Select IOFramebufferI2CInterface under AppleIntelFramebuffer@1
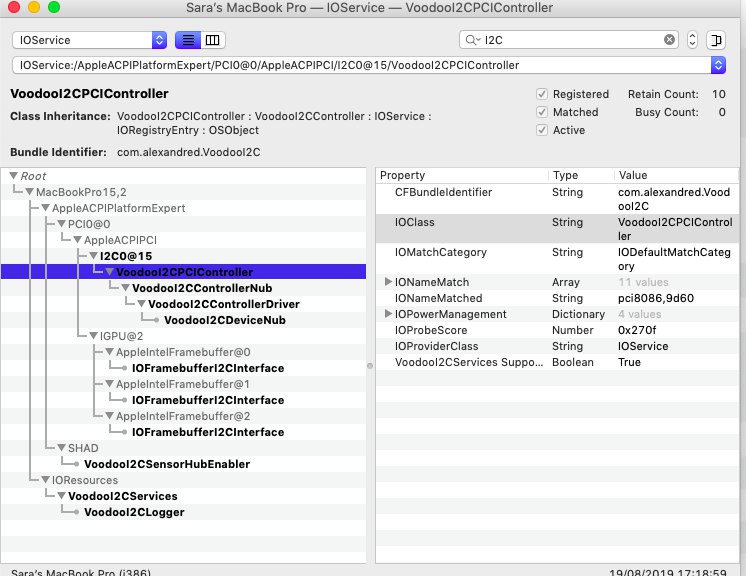 pos(208,400)
